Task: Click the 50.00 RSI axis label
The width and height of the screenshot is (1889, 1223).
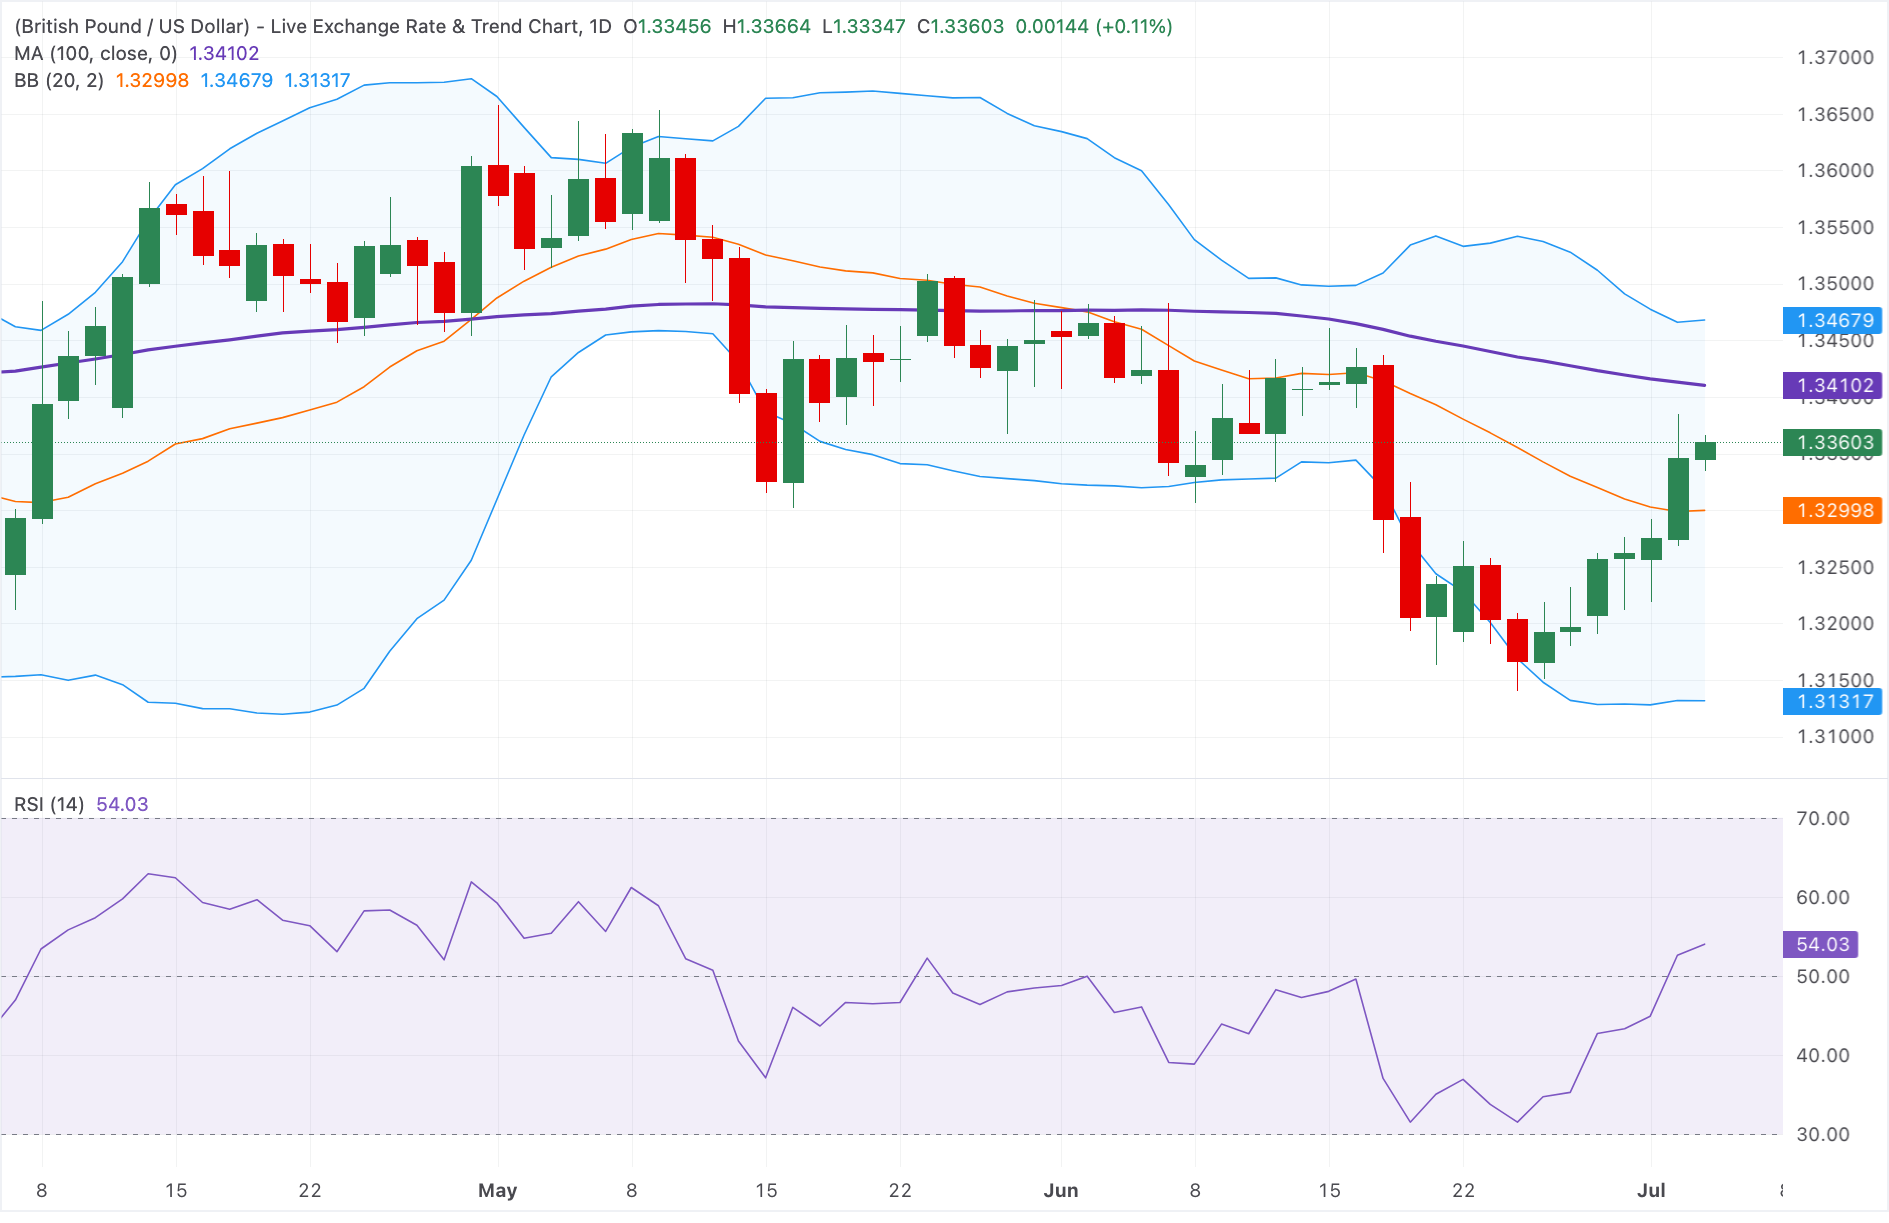Action: (1823, 976)
